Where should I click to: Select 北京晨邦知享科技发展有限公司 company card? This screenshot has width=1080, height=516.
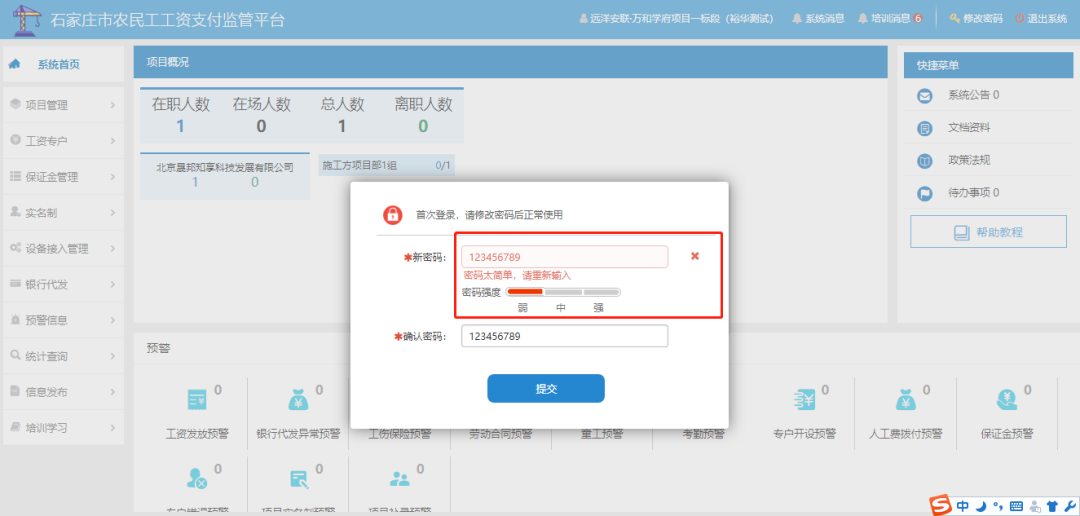pos(225,176)
